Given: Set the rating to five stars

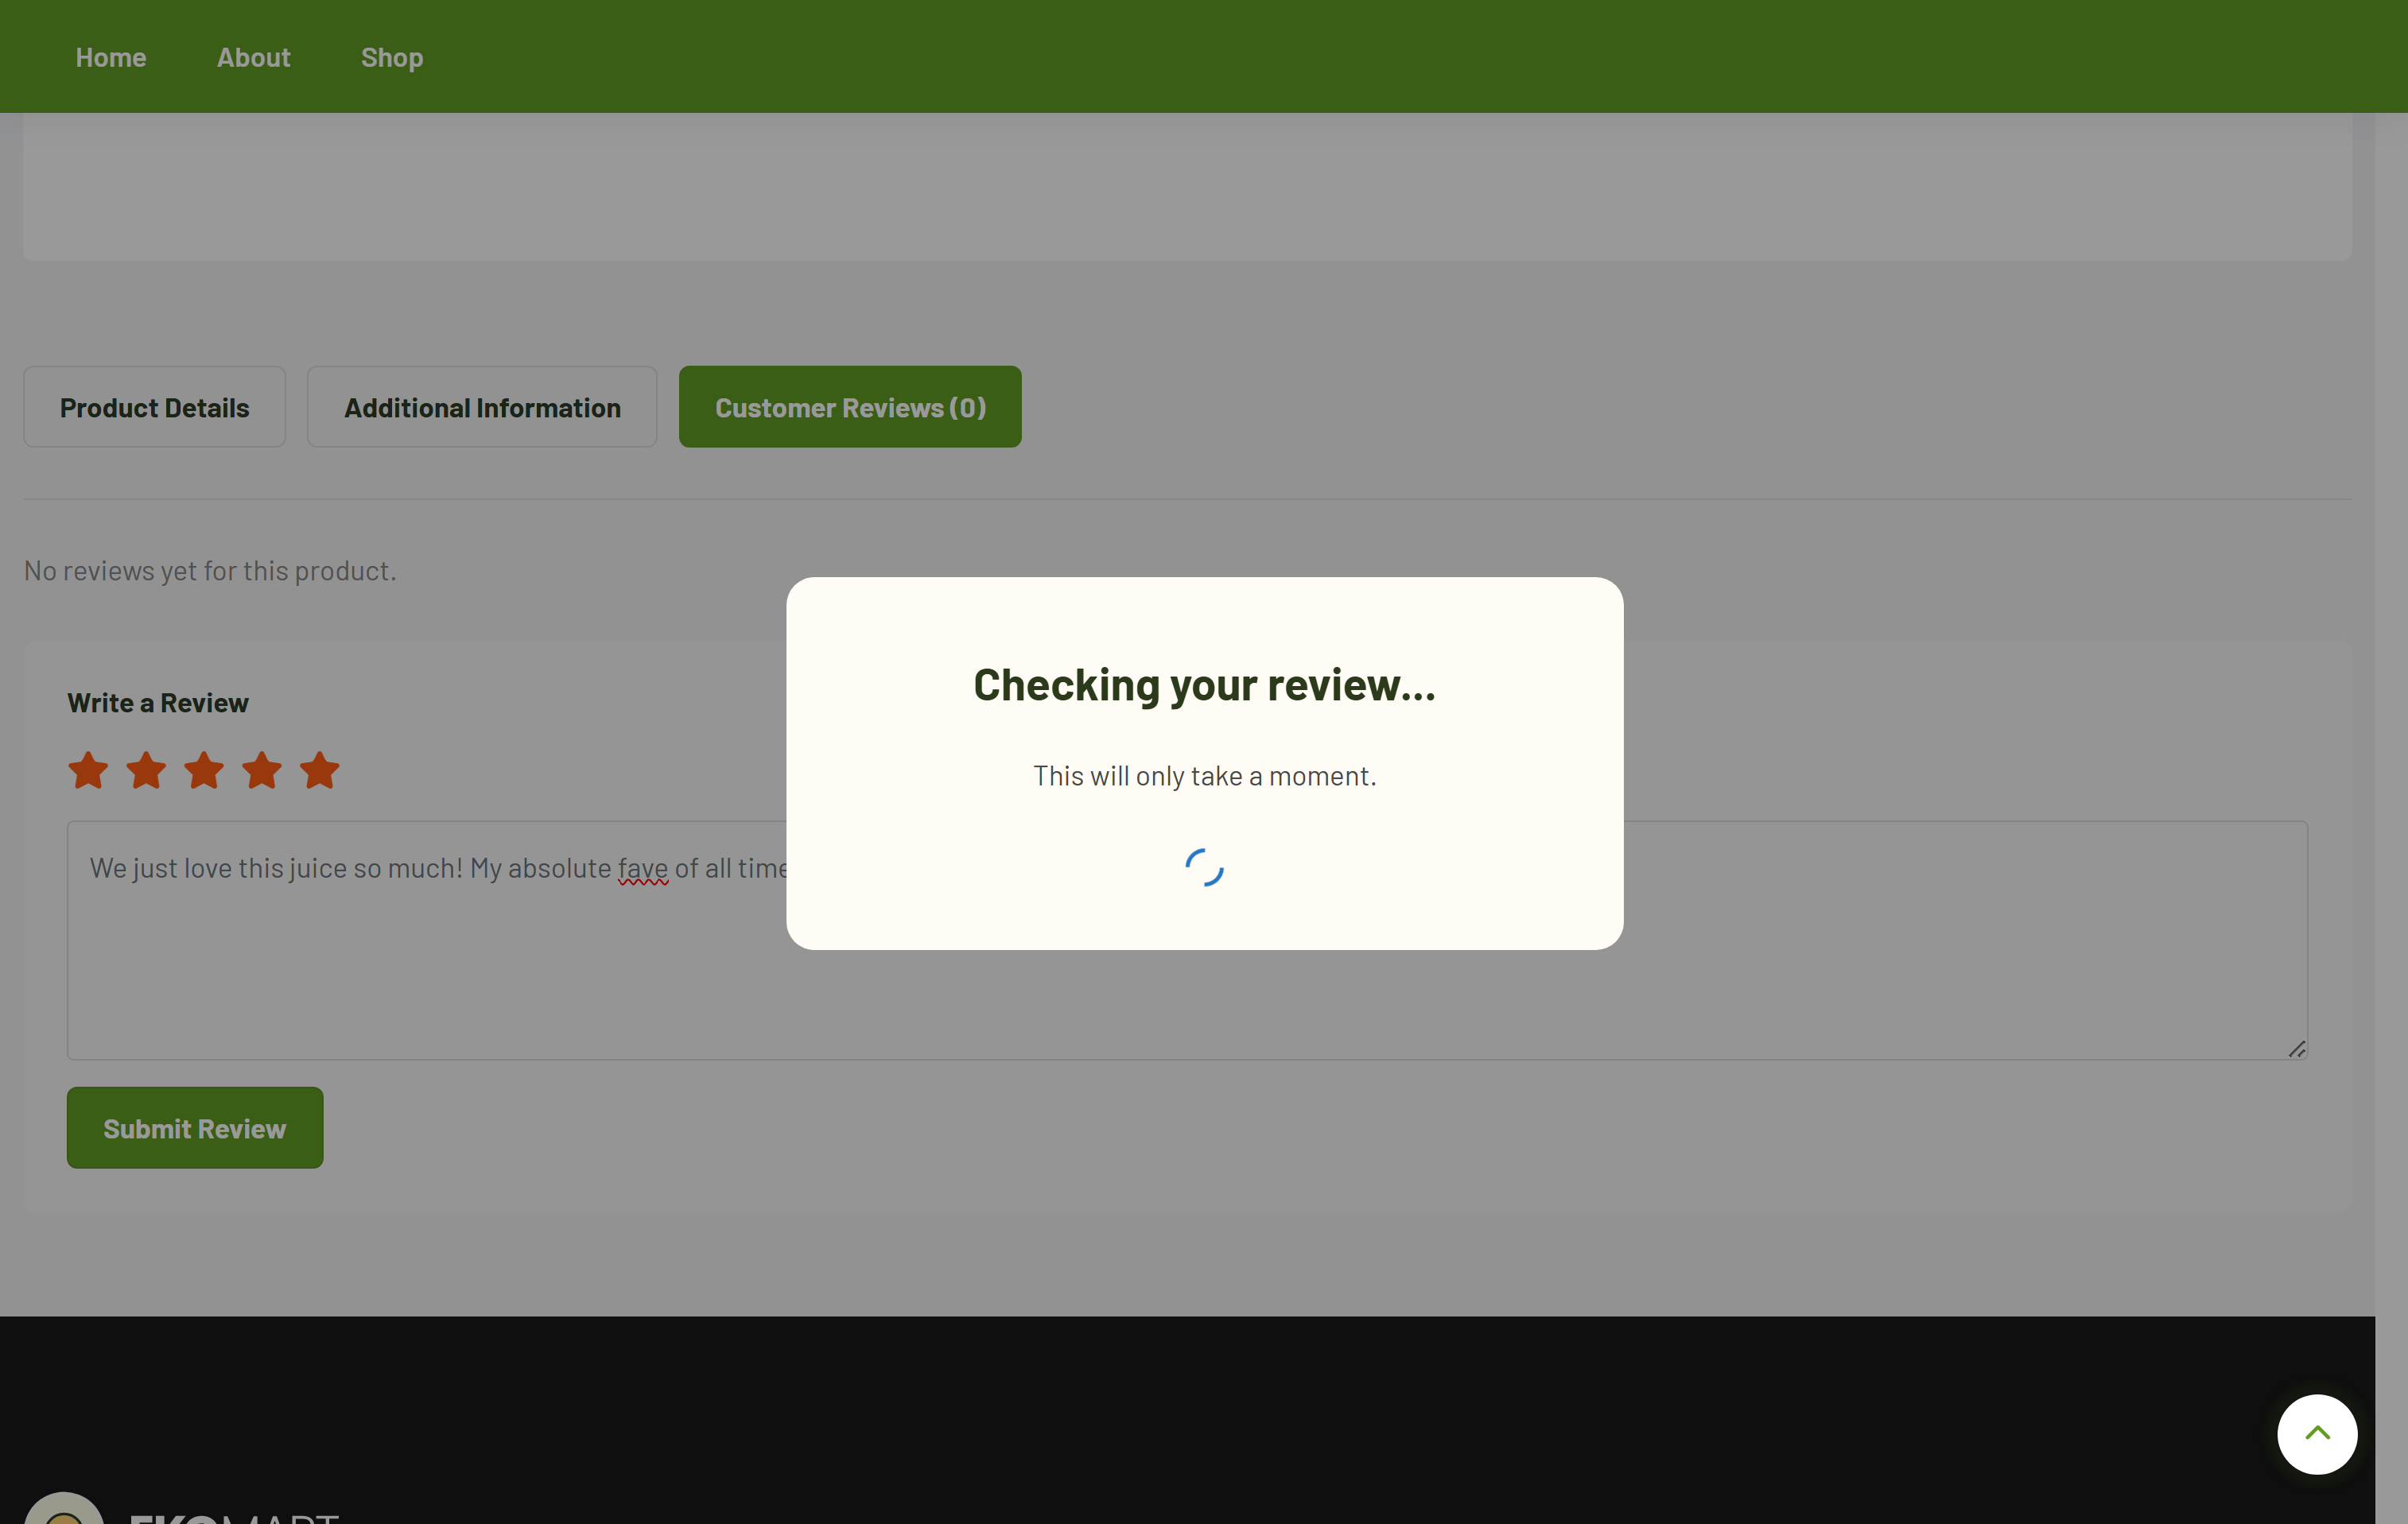Looking at the screenshot, I should tap(320, 770).
